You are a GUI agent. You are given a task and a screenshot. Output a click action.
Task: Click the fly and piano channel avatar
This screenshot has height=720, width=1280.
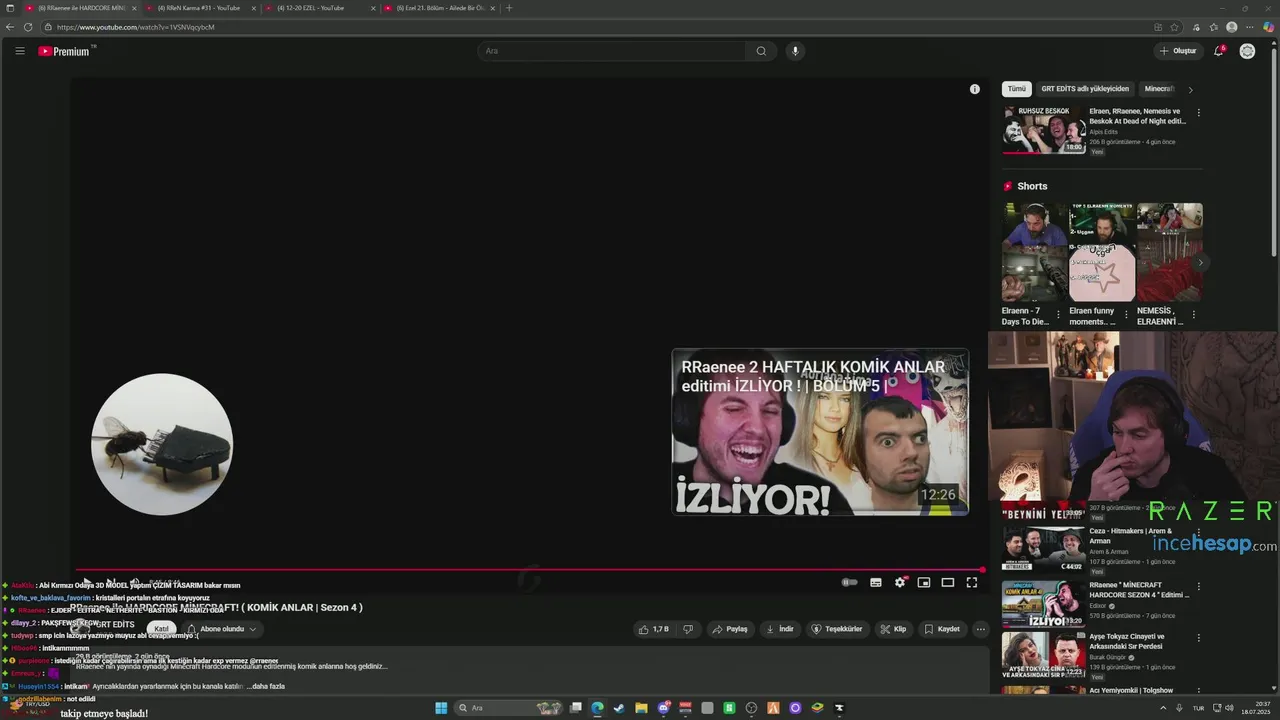(x=162, y=445)
